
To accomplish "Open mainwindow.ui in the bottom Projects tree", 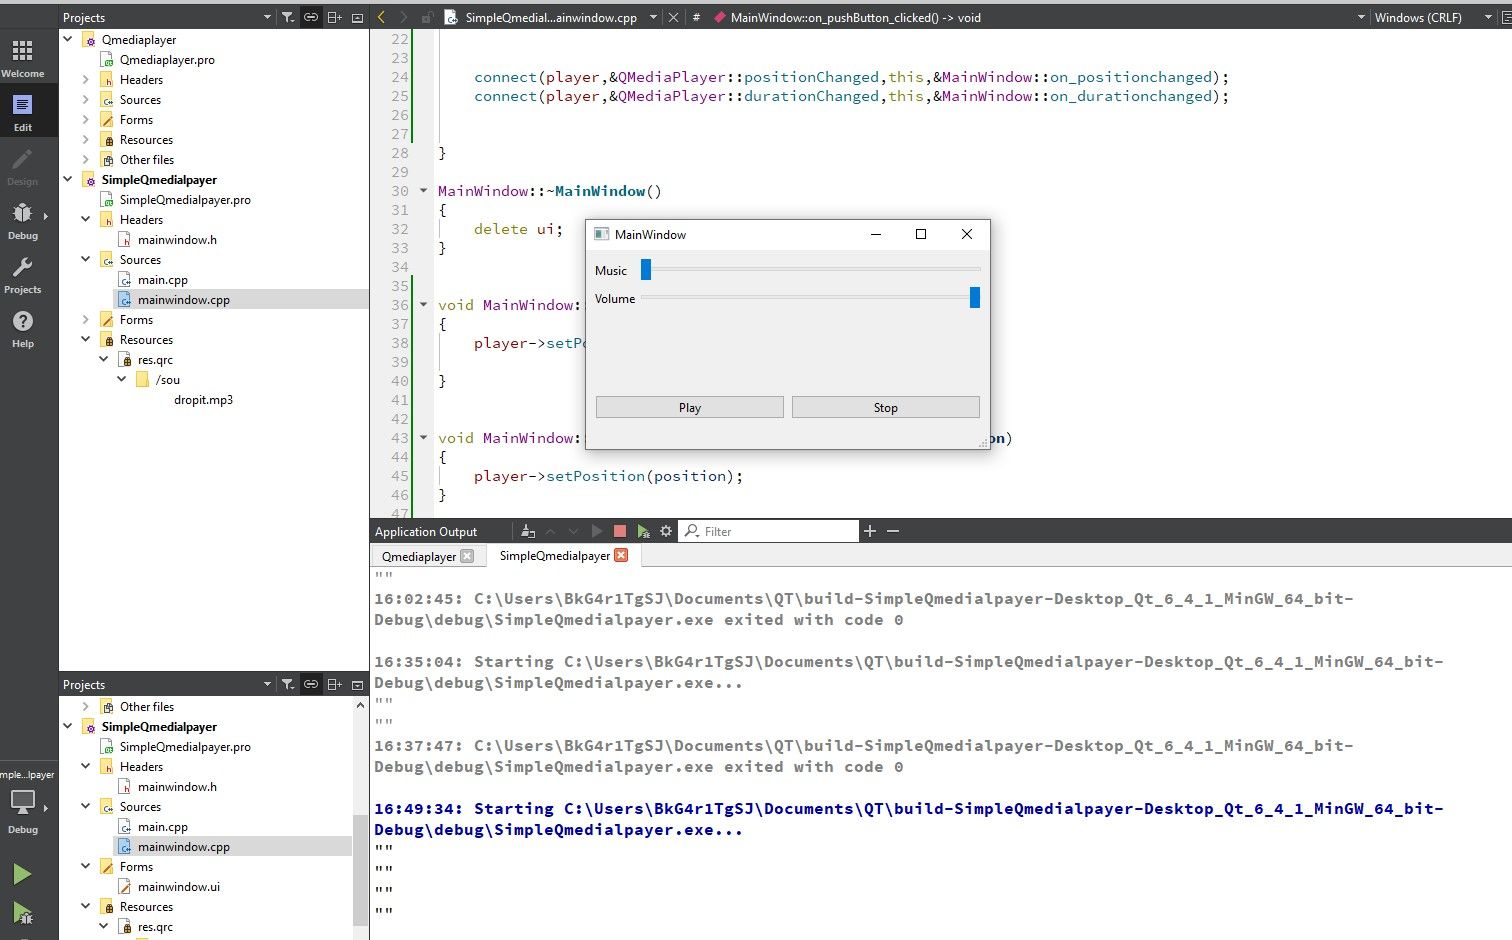I will coord(178,886).
